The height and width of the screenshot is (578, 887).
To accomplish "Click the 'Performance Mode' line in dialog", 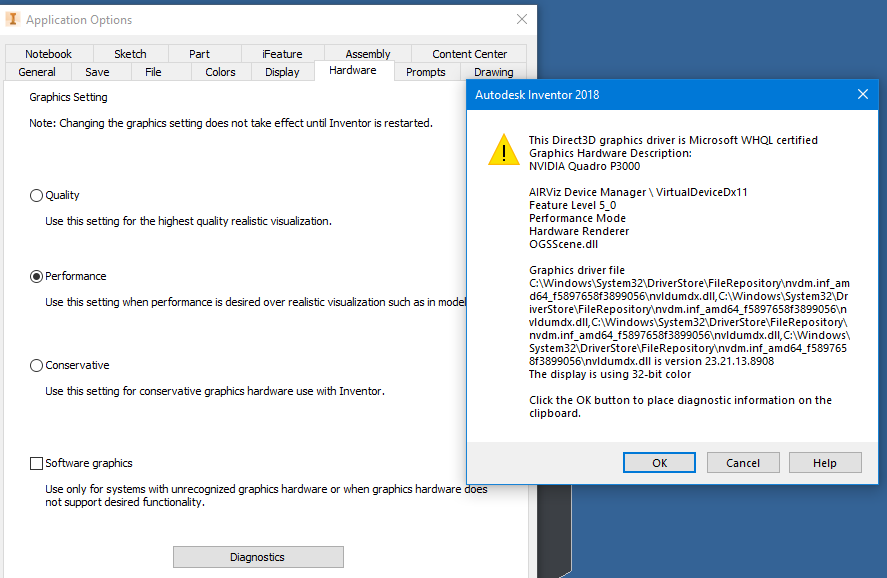I will [577, 218].
